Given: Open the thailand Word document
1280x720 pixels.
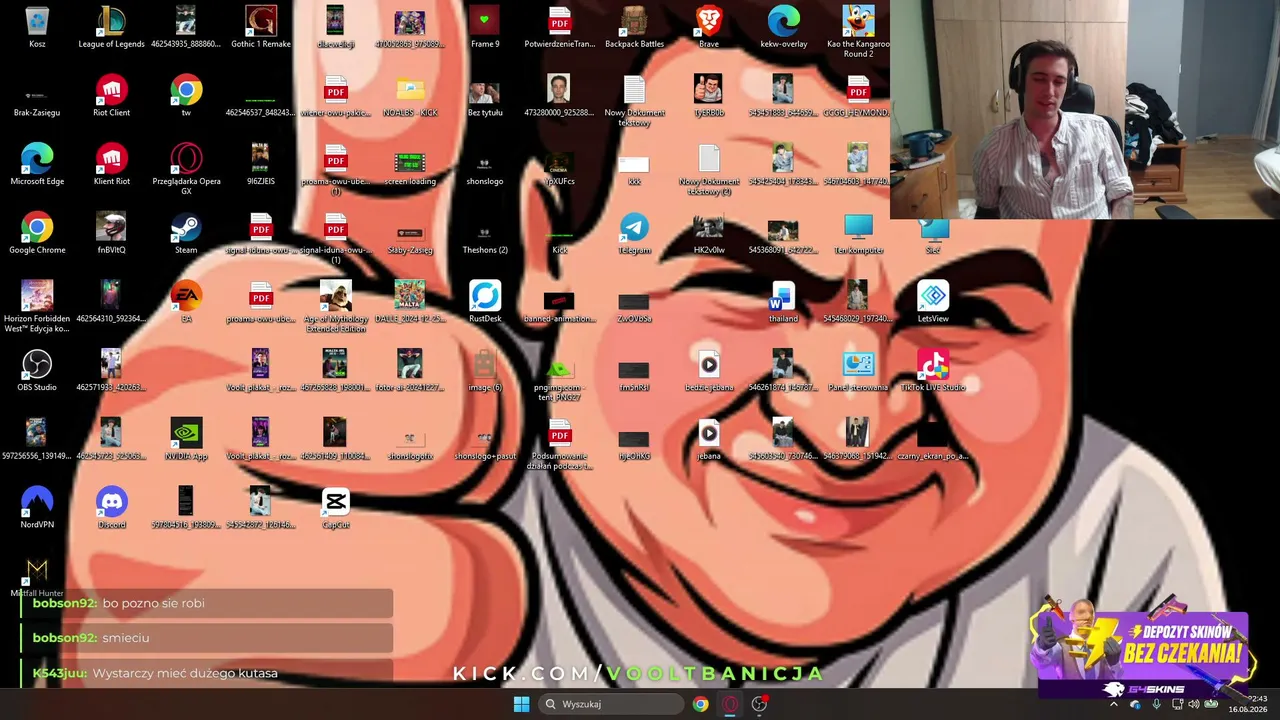Looking at the screenshot, I should (783, 303).
